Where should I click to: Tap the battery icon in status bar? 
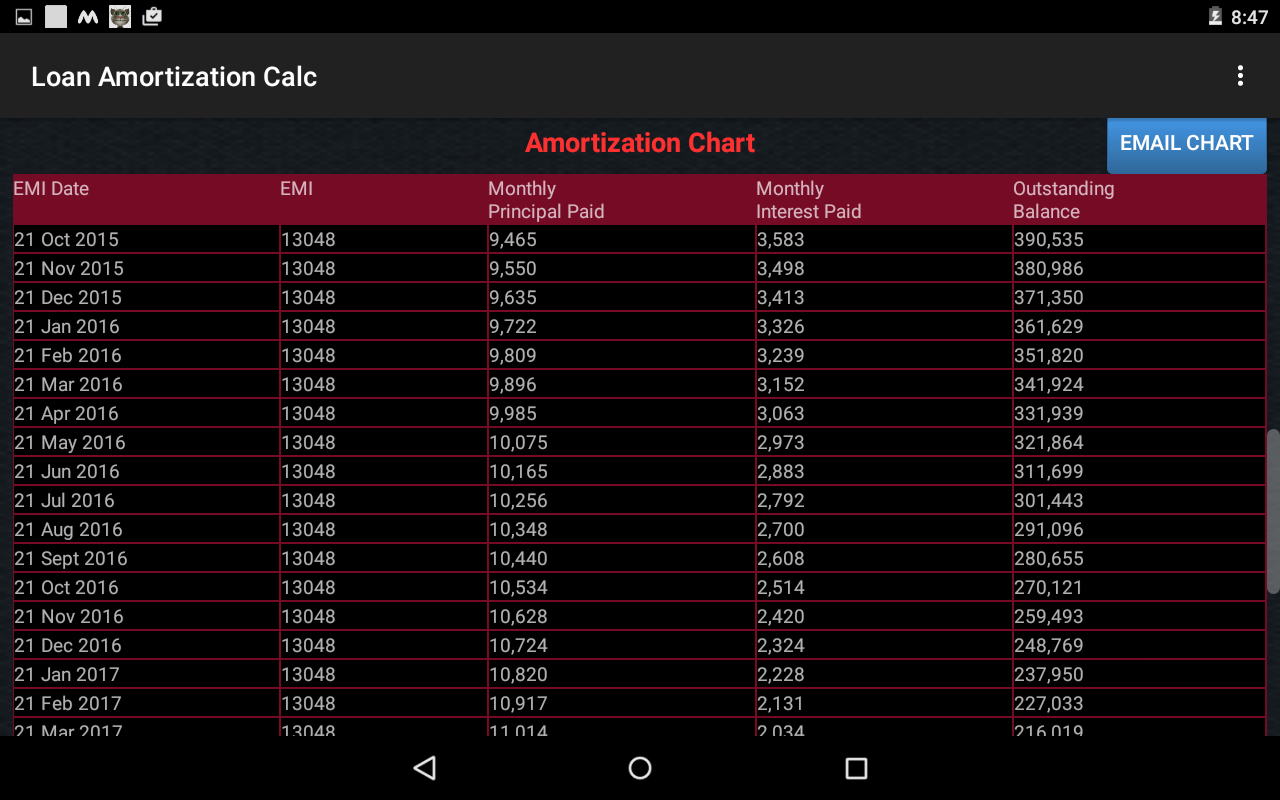tap(1215, 17)
